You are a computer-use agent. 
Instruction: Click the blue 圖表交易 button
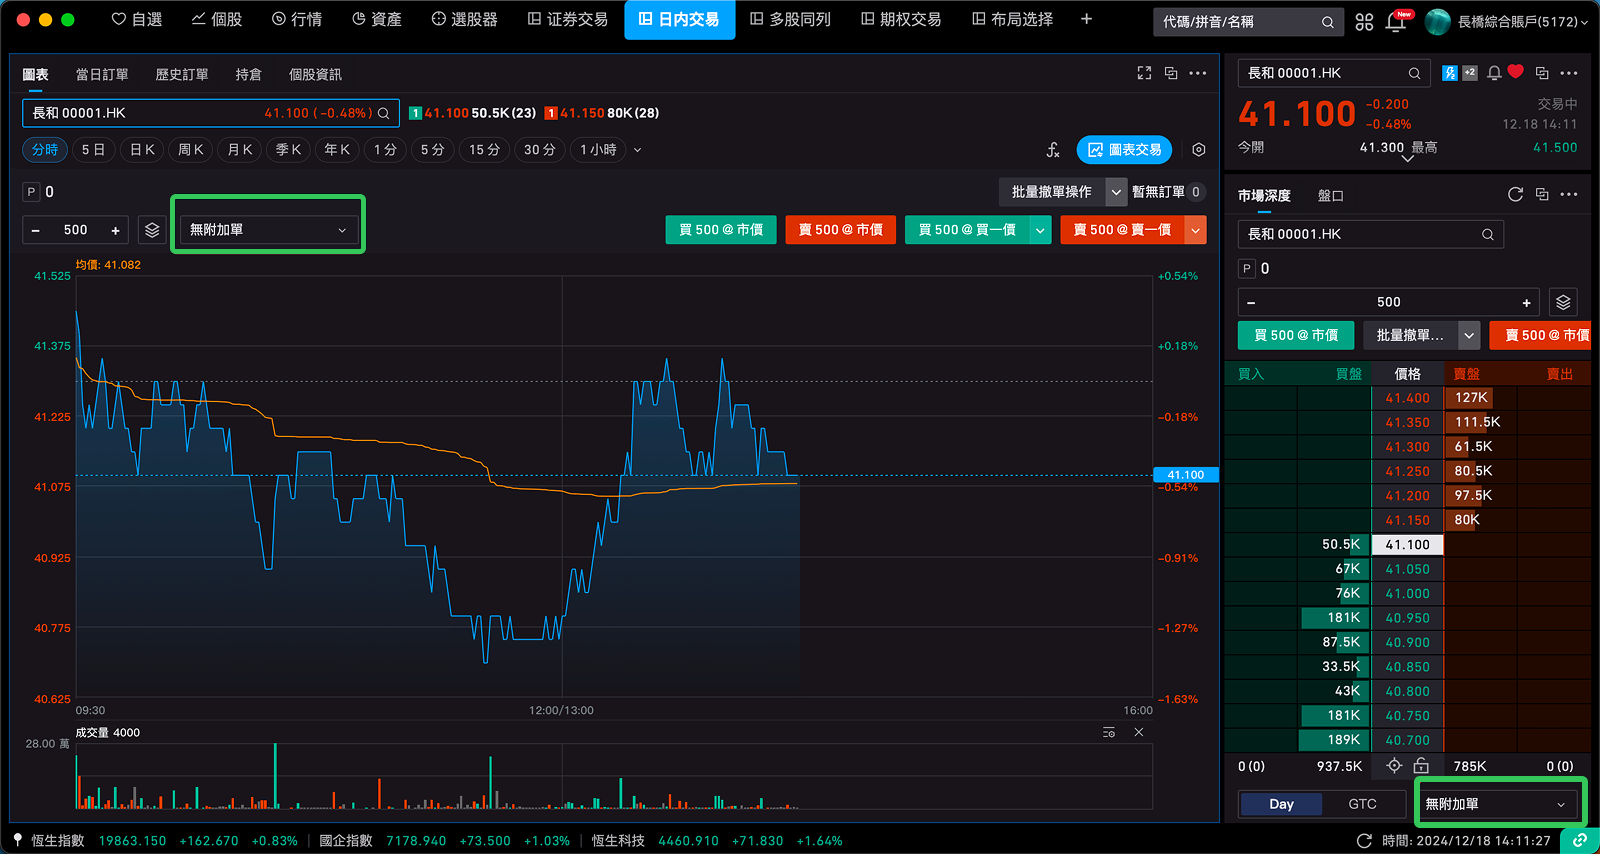pos(1124,150)
